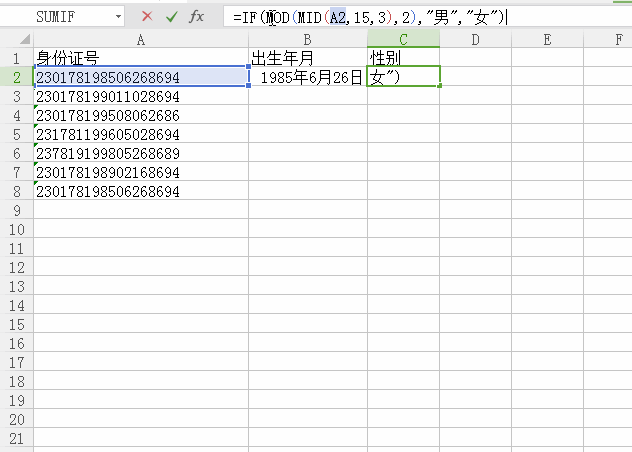Select column E header

click(547, 40)
